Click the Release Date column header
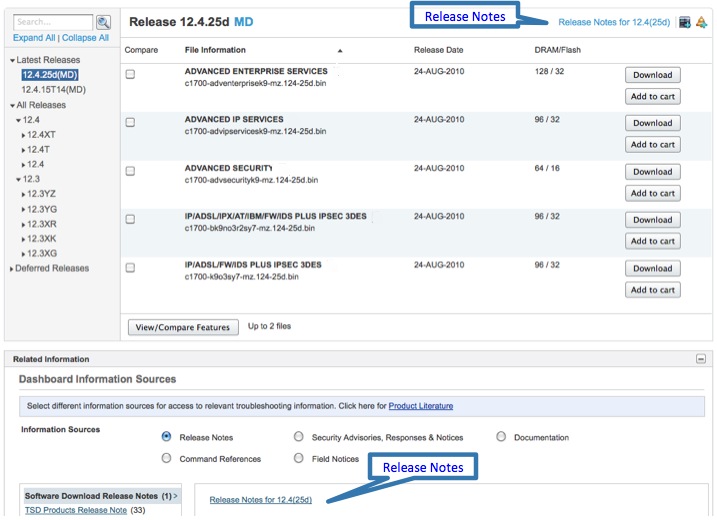The height and width of the screenshot is (520, 717). pyautogui.click(x=439, y=50)
